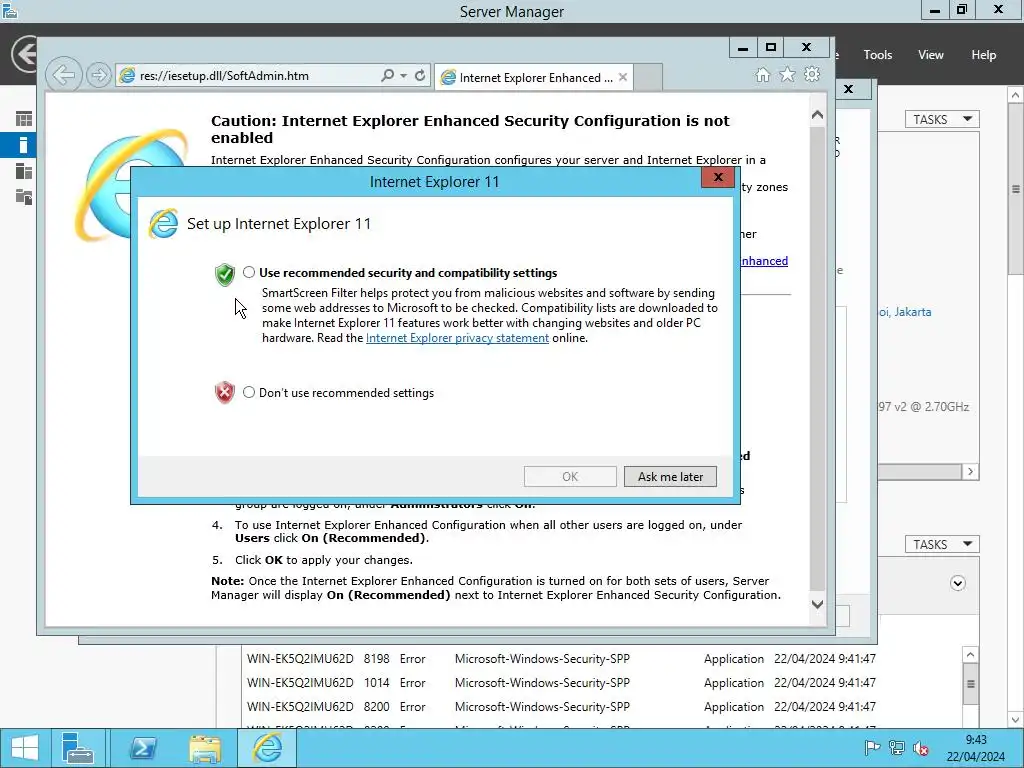Open upper TASKS dropdown in Server Manager
1024x768 pixels.
(942, 120)
